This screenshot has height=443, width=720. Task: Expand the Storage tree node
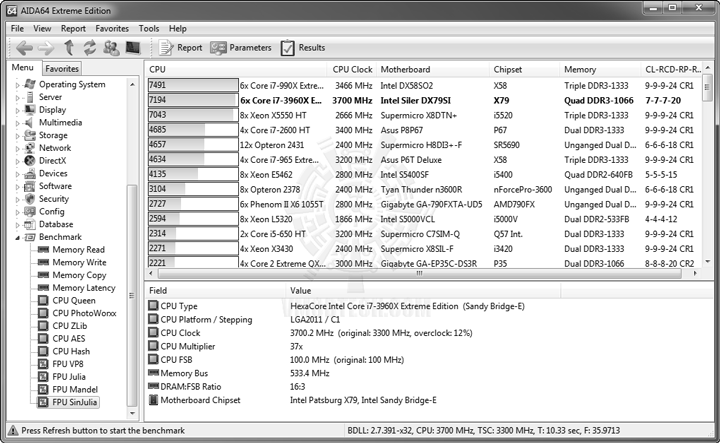point(17,136)
